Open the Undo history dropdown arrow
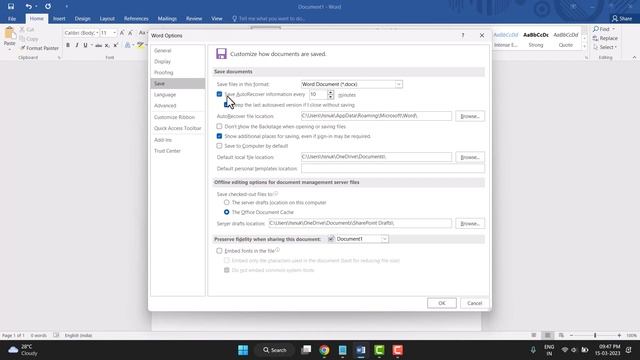The image size is (640, 360). pos(36,7)
